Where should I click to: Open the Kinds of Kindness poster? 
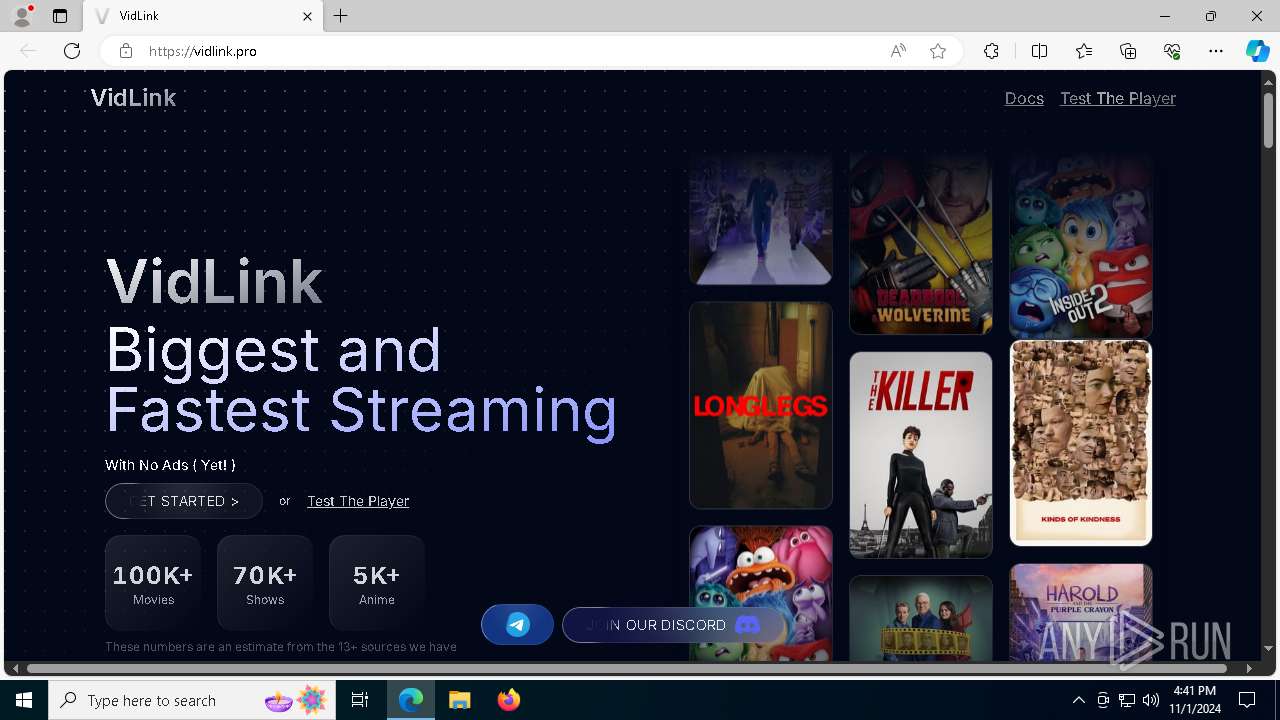(x=1081, y=443)
